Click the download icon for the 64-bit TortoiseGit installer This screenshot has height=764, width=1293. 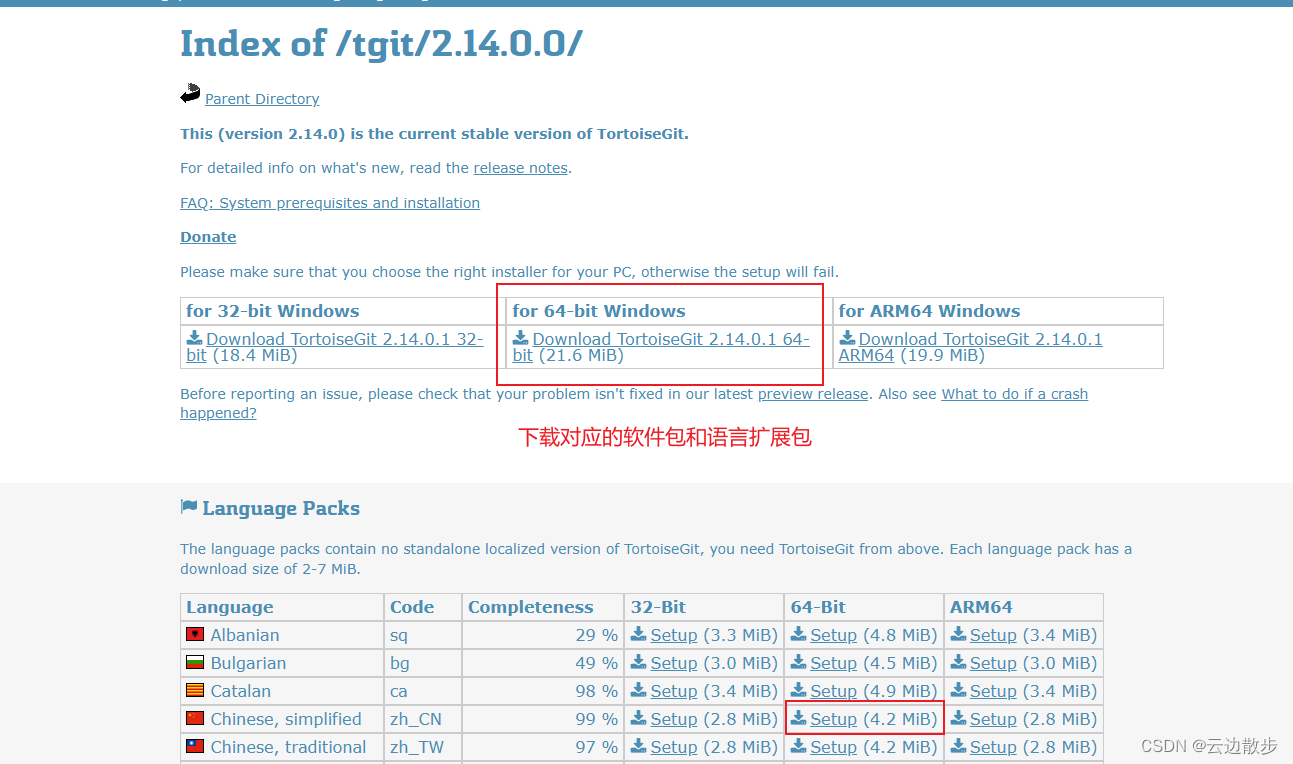point(521,338)
